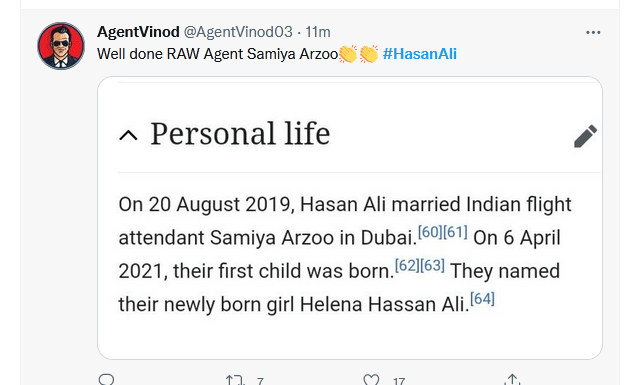Open the tweet's three-dot more menu
This screenshot has width=631, height=385.
click(x=593, y=33)
